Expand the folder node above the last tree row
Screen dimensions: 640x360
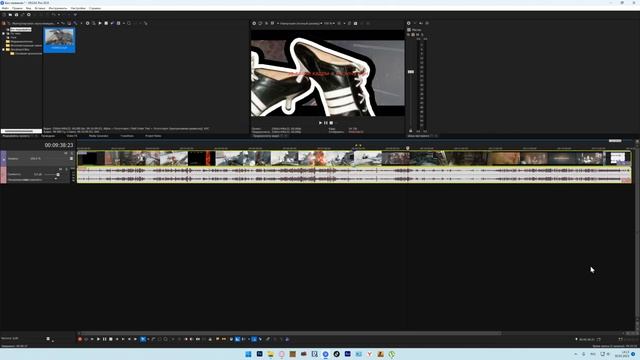[4, 49]
